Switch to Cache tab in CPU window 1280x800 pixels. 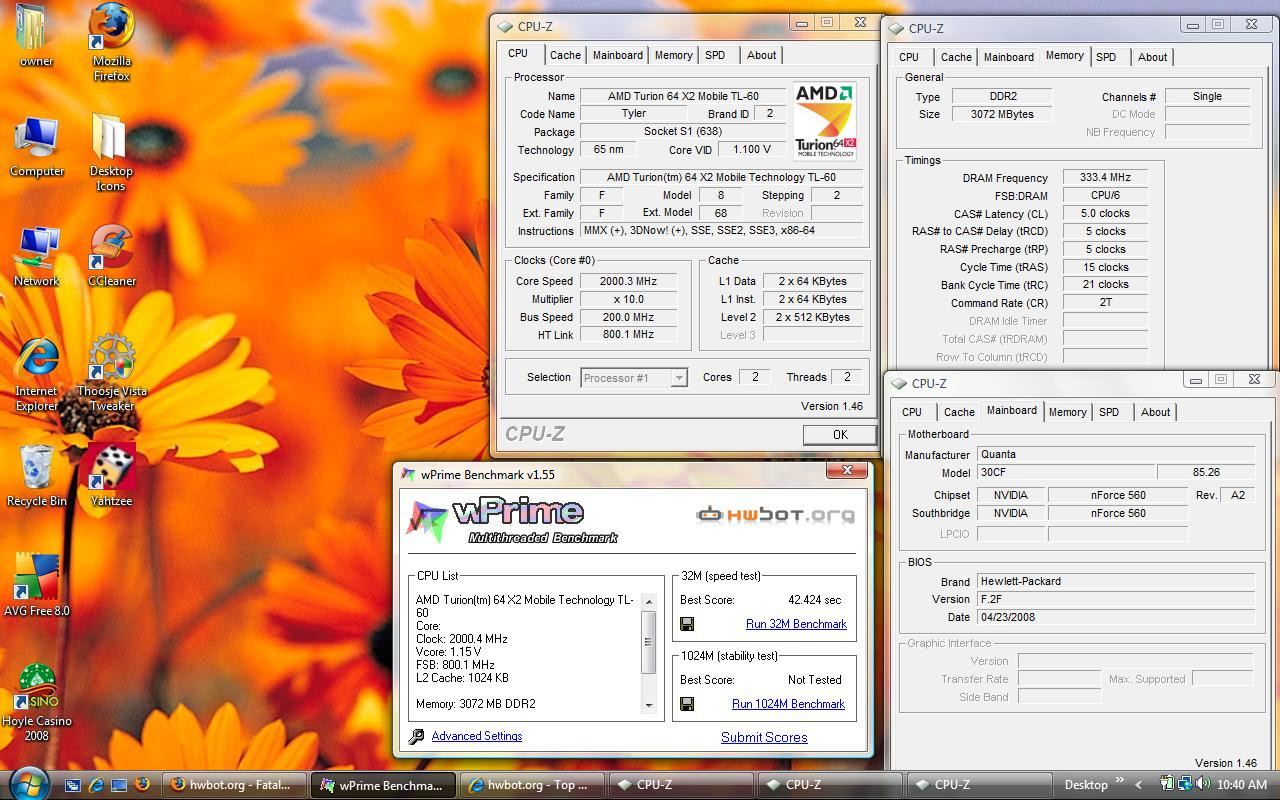(x=565, y=56)
